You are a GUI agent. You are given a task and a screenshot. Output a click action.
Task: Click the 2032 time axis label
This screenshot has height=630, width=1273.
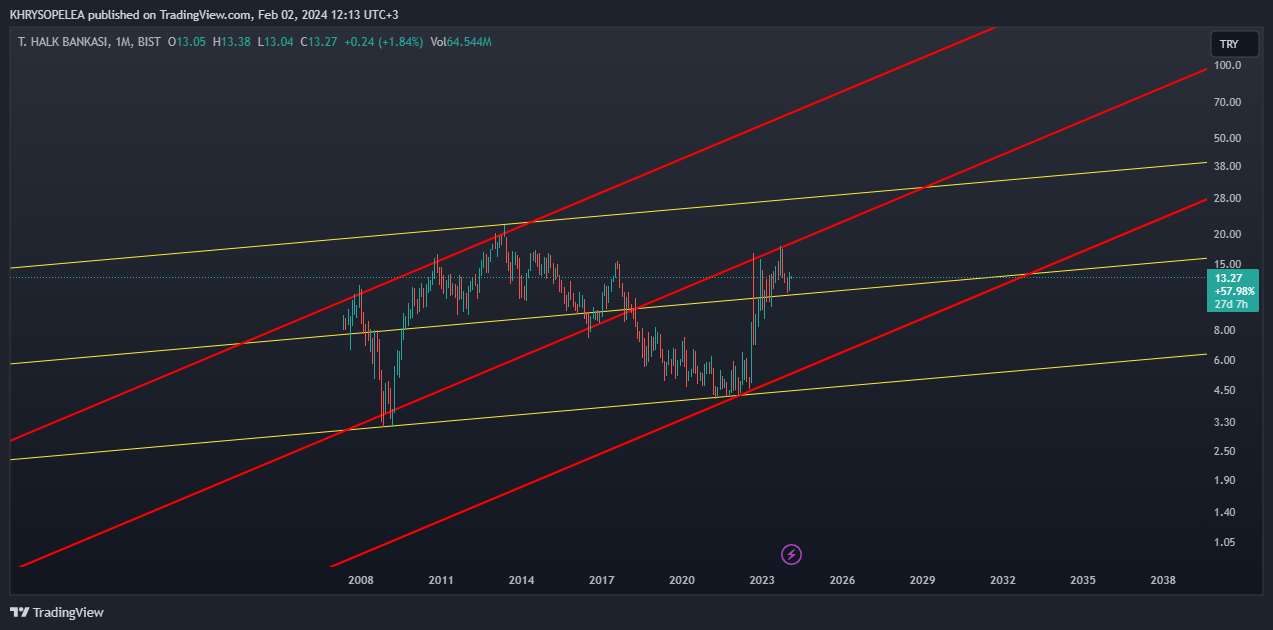1003,580
